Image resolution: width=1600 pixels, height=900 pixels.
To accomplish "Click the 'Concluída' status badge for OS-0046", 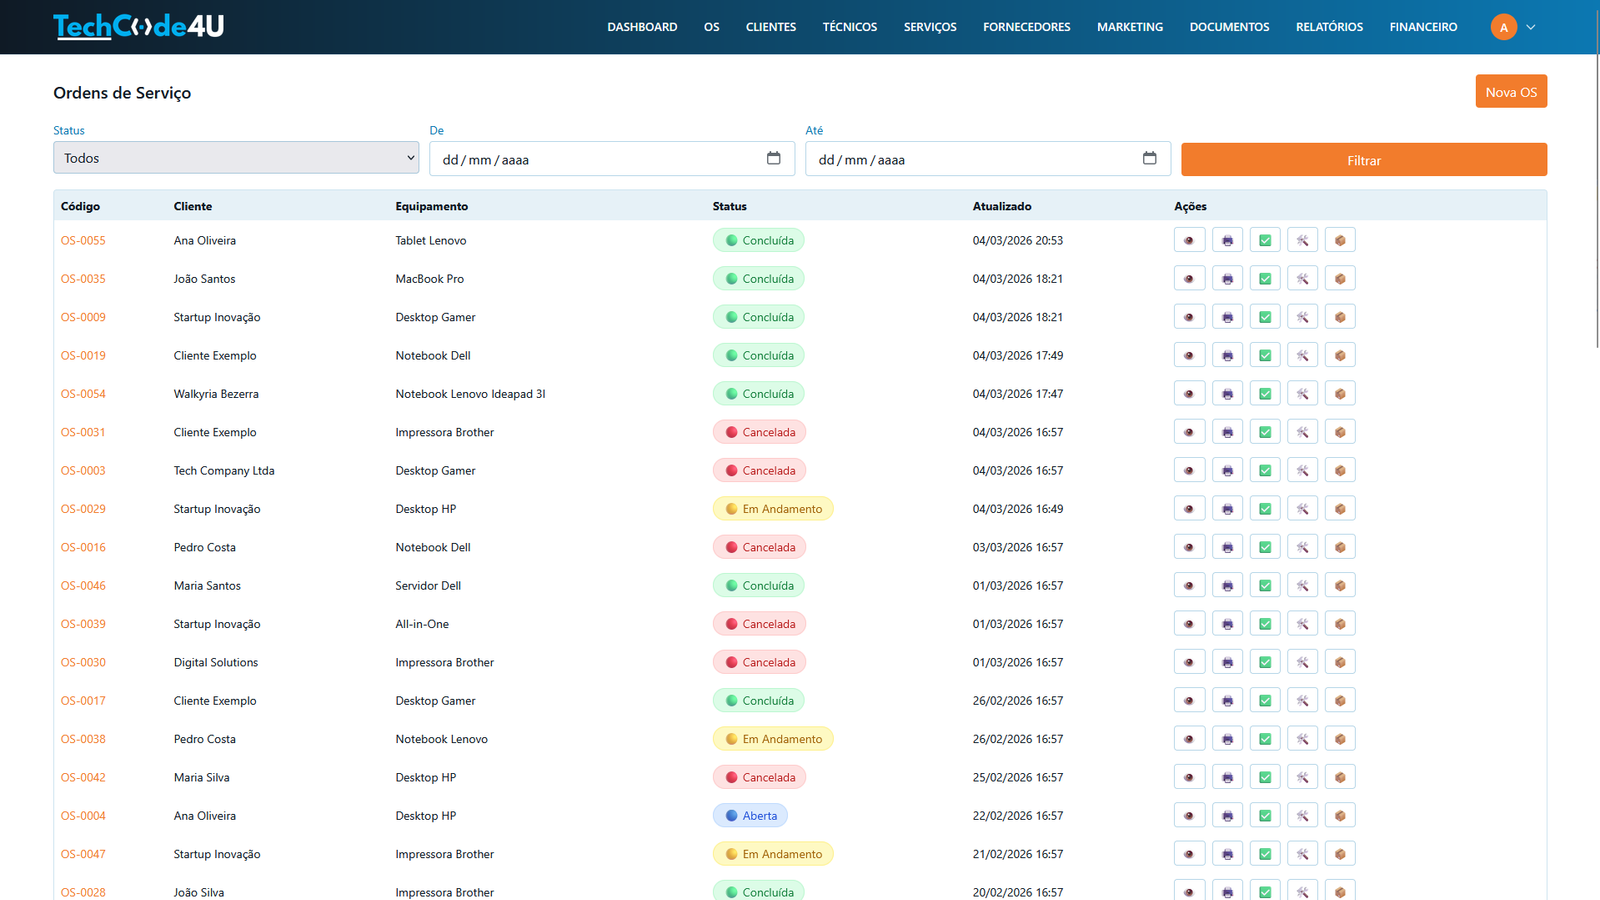I will point(759,585).
